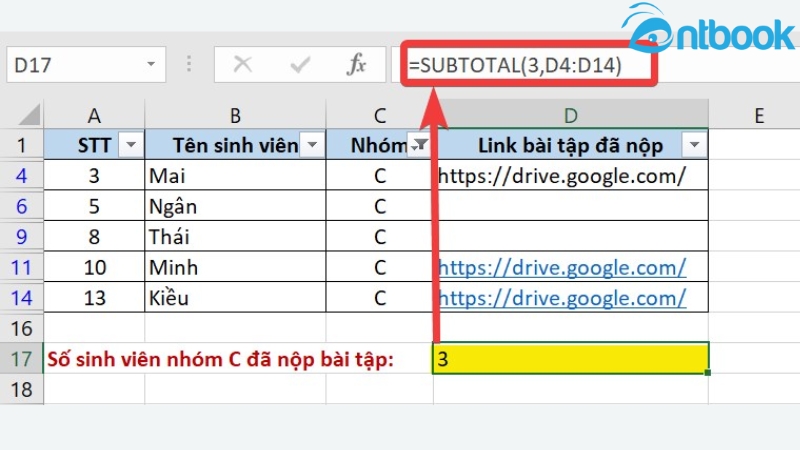Image resolution: width=800 pixels, height=450 pixels.
Task: Open the Tên sinh viên filter dropdown
Action: click(312, 145)
